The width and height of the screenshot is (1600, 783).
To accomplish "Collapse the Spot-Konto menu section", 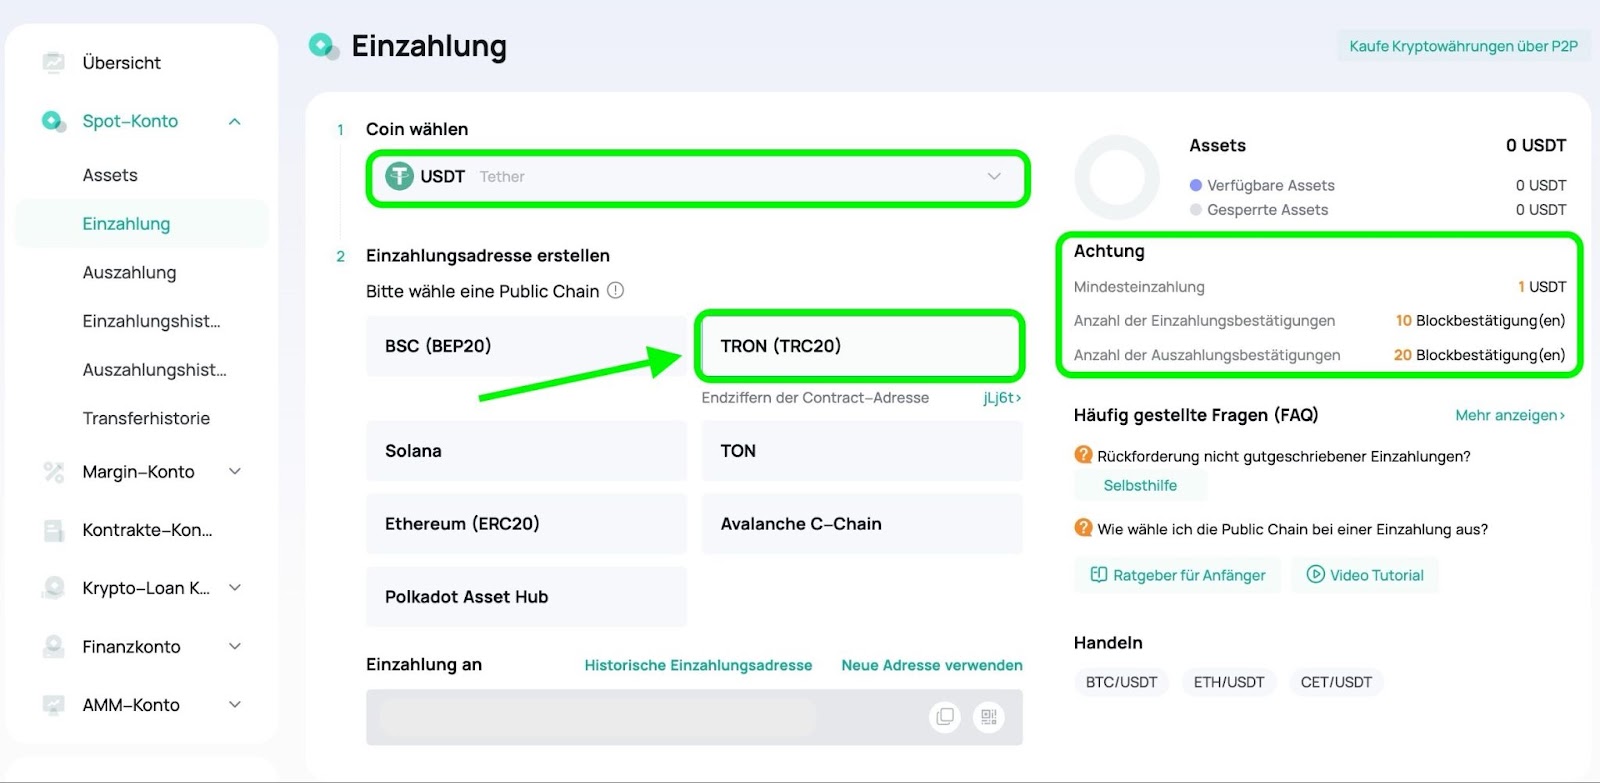I will tap(235, 122).
